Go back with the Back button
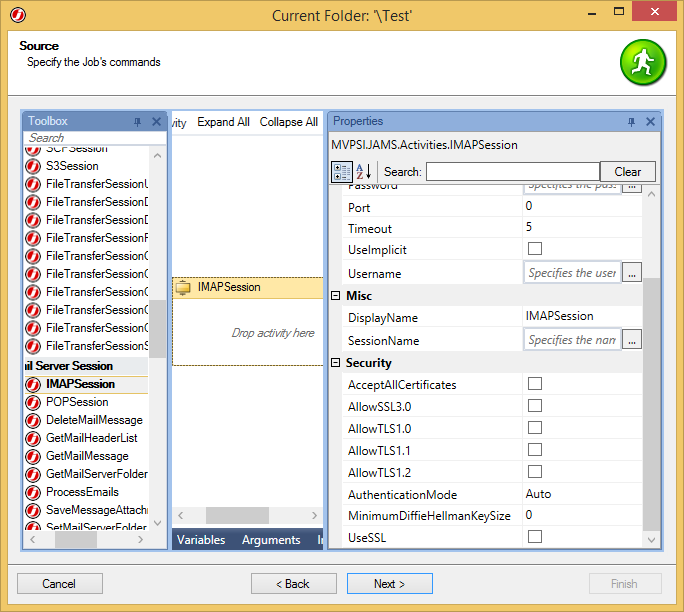 pos(294,584)
